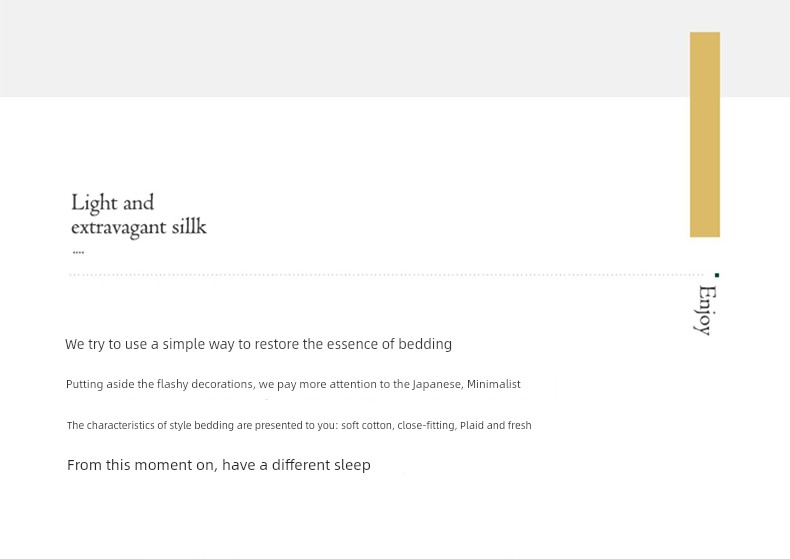Click the vertical 'Enjoy' text
This screenshot has width=790, height=559.
(706, 310)
